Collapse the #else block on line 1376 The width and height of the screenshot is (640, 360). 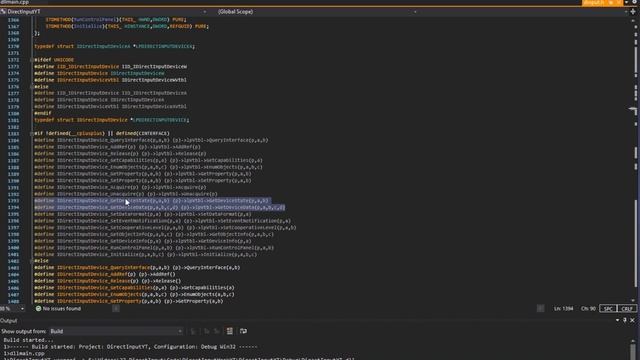tap(31, 87)
